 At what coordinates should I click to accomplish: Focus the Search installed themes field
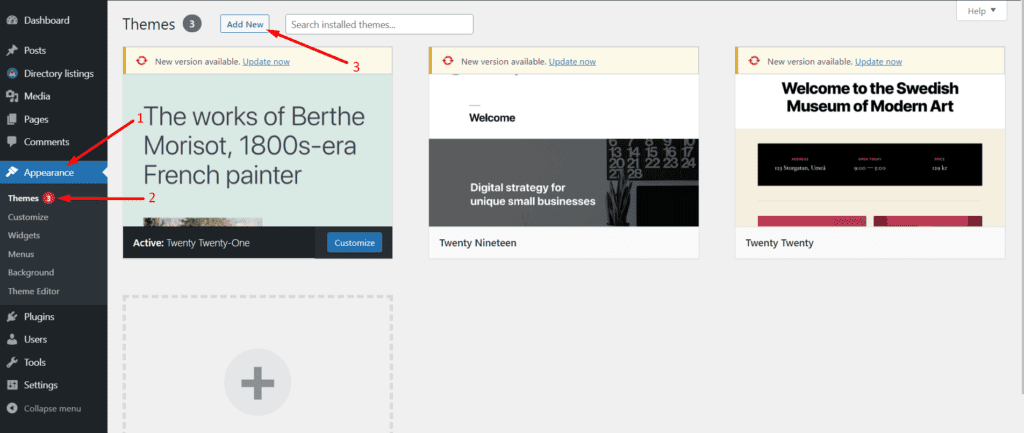379,24
